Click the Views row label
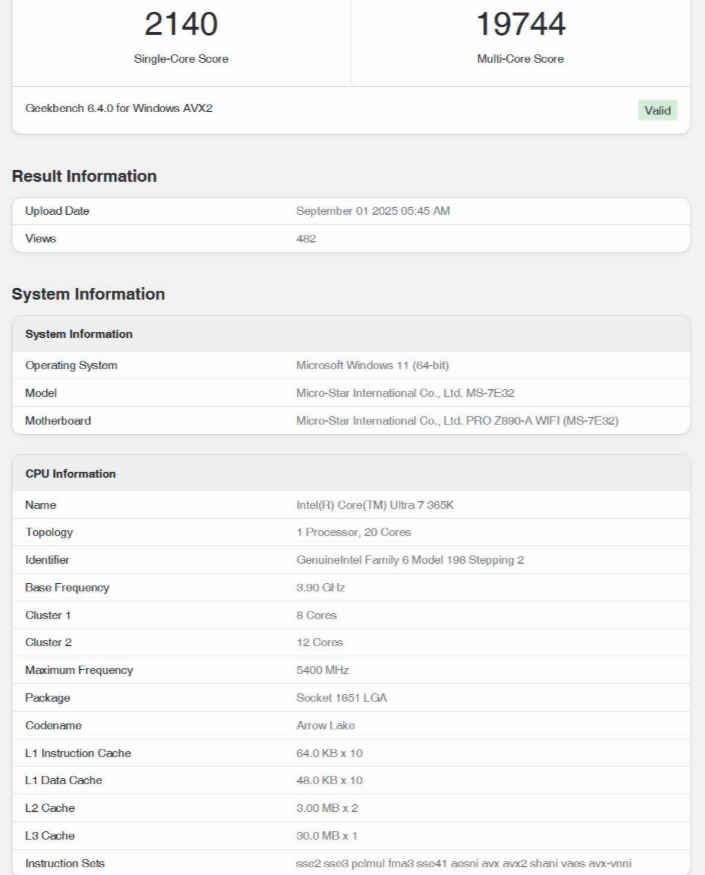The height and width of the screenshot is (875, 705). click(x=40, y=239)
